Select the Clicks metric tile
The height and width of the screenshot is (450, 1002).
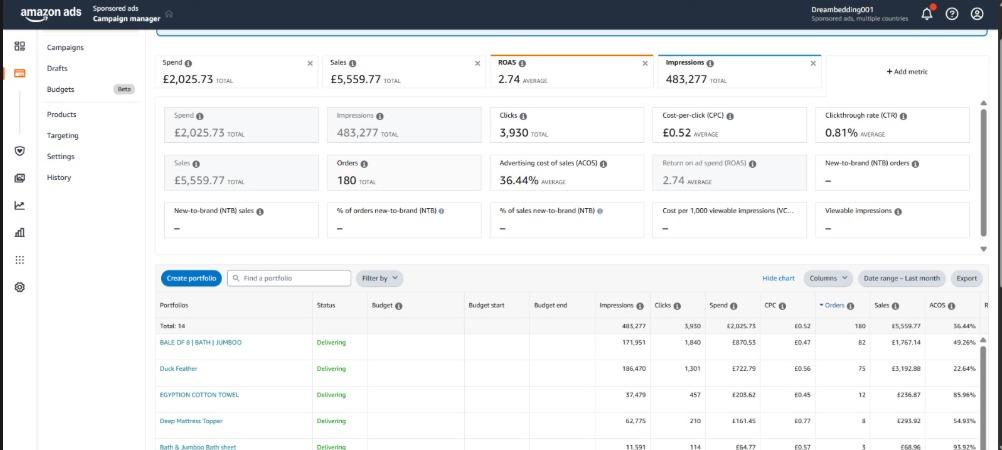click(567, 125)
